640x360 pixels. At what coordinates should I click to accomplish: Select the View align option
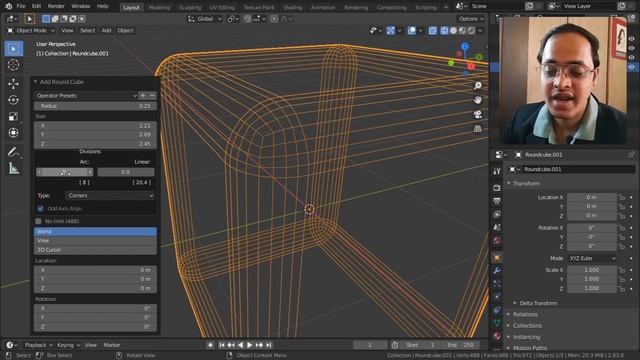tap(95, 240)
